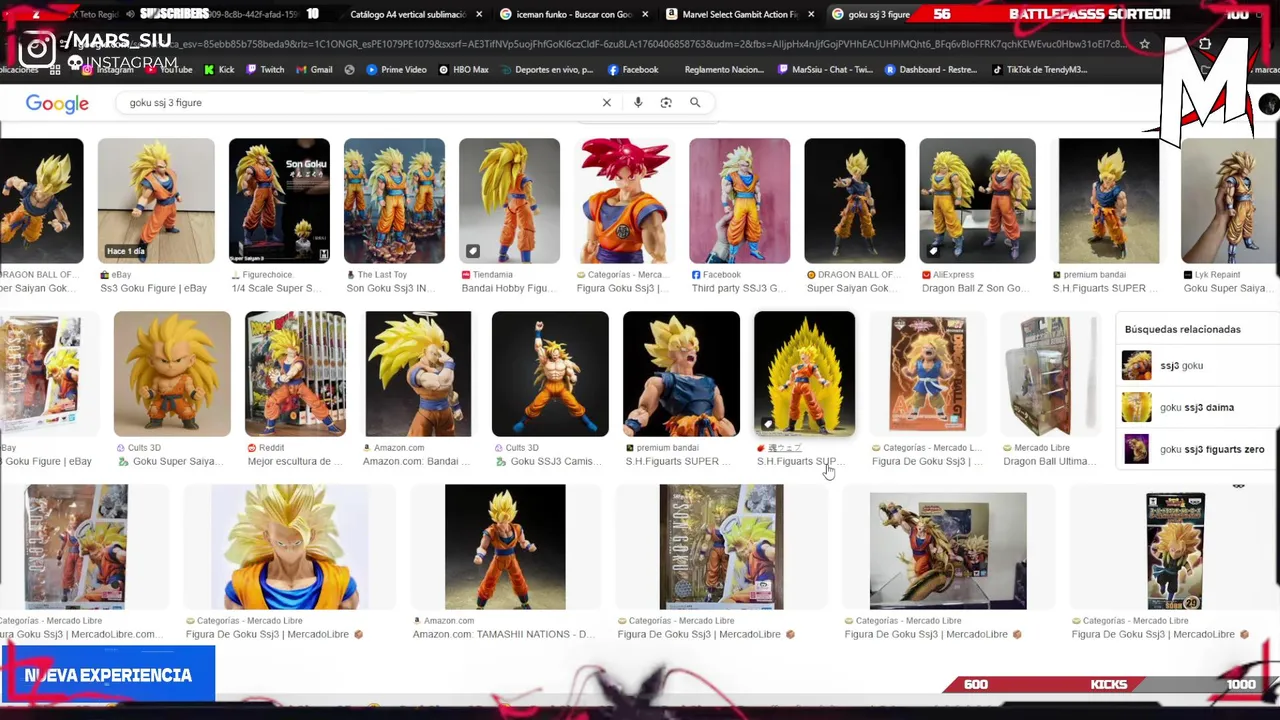
Task: Open the Reddit Mejor escultura image
Action: [295, 374]
